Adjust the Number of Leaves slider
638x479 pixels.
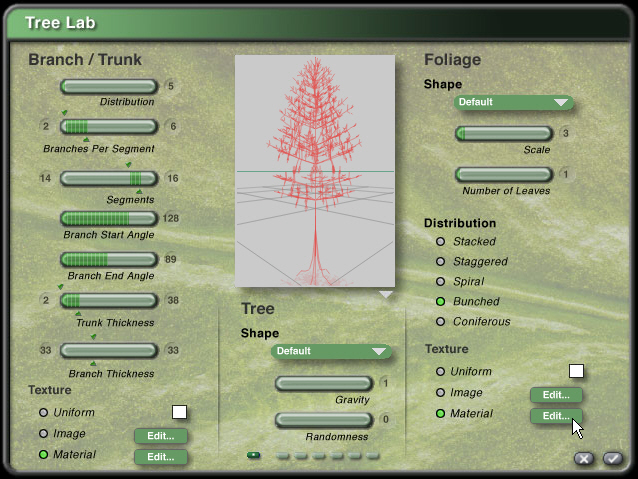(504, 175)
